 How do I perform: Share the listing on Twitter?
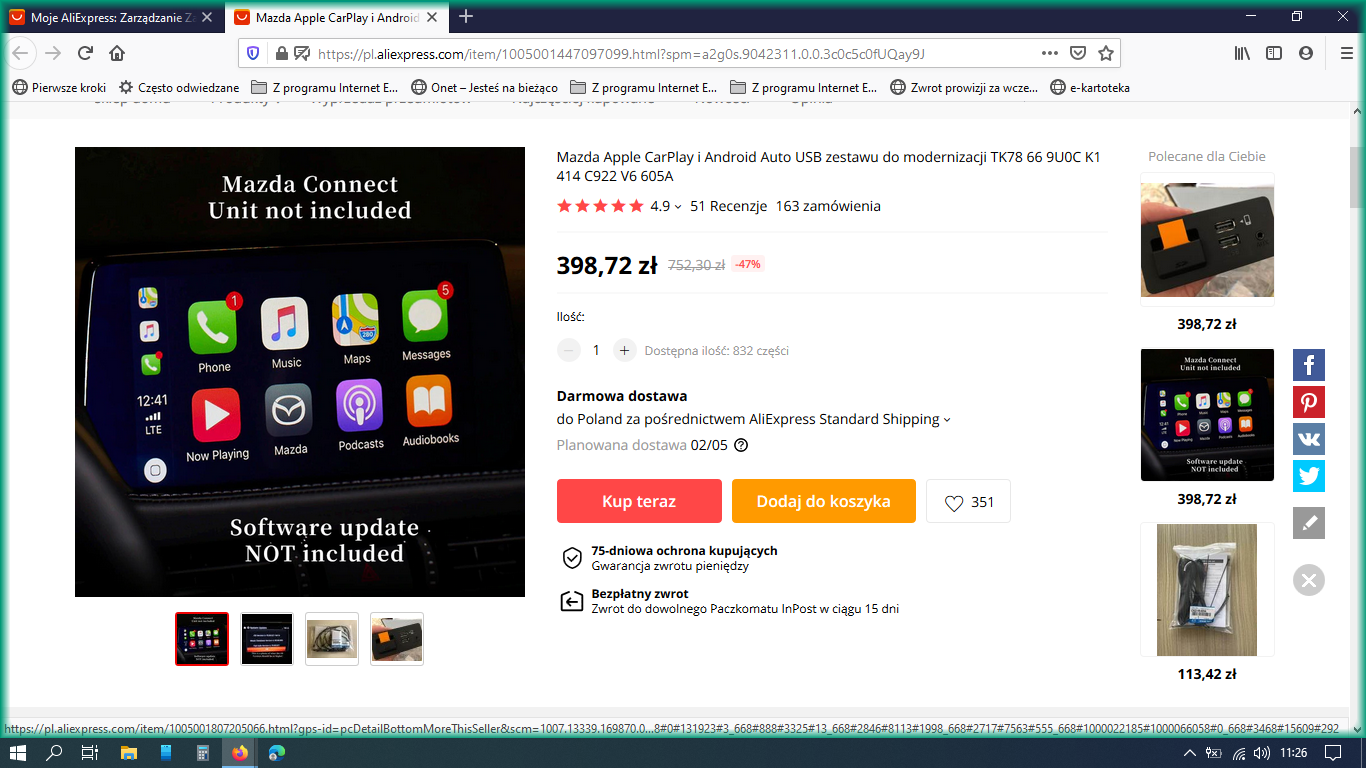pos(1308,475)
